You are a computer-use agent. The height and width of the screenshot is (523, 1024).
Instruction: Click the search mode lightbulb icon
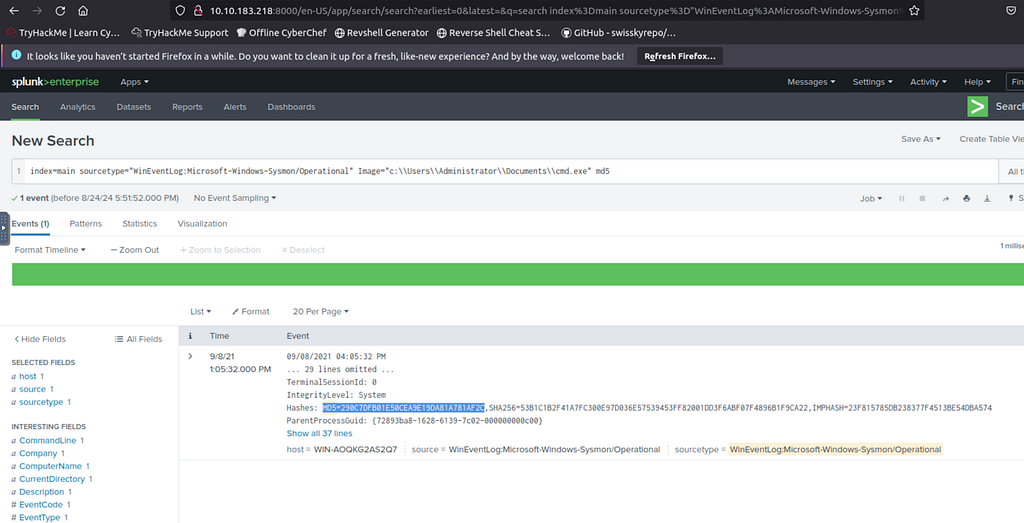pyautogui.click(x=1011, y=198)
